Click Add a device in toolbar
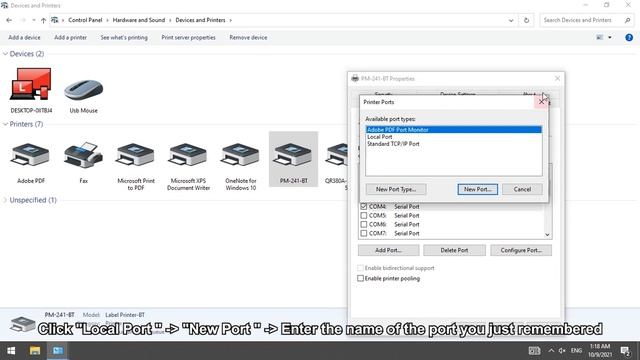 coord(24,38)
